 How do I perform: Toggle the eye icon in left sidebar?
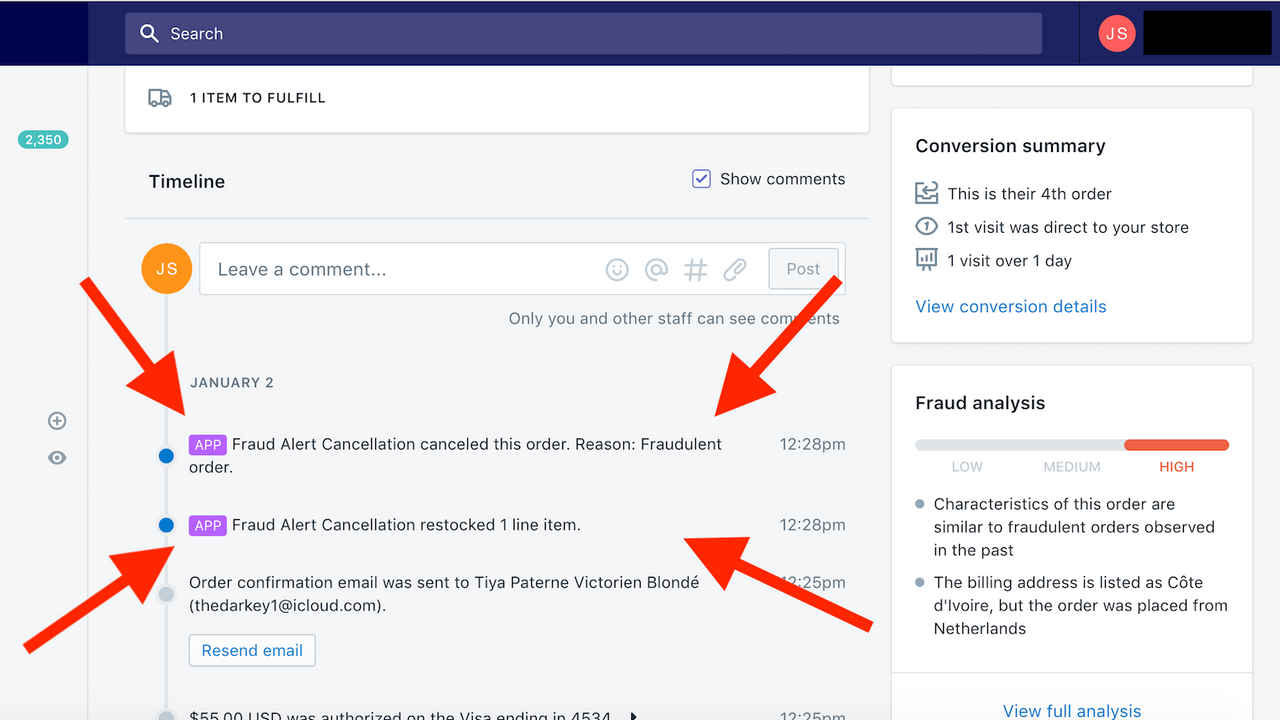click(x=57, y=458)
